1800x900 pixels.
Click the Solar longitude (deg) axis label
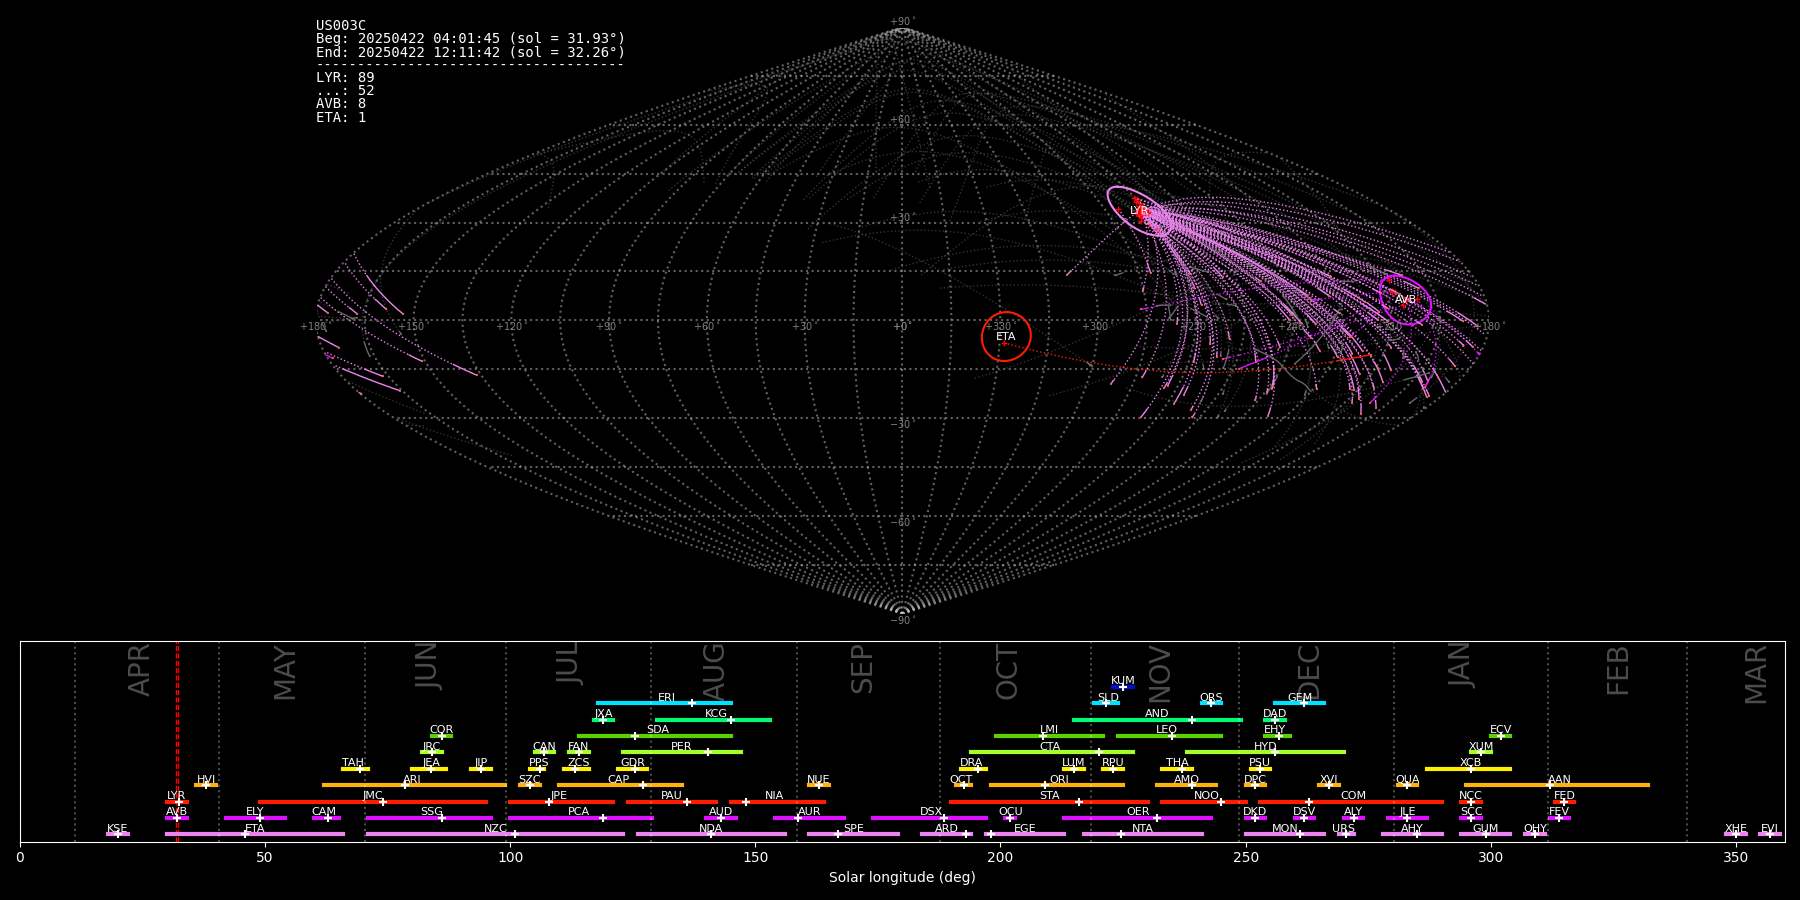click(x=902, y=878)
